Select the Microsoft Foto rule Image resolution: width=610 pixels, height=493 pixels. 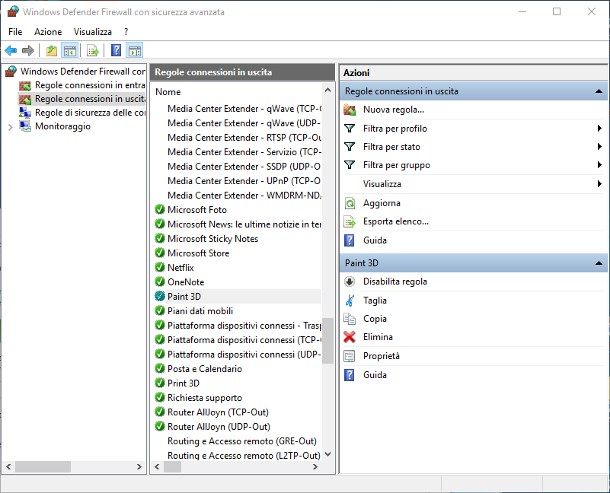coord(197,210)
